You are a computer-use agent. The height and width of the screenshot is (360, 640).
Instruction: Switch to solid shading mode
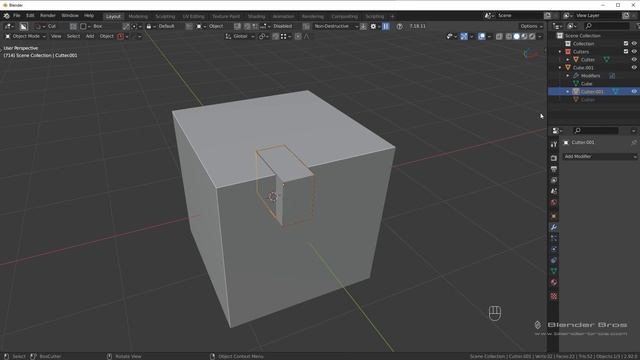click(516, 36)
